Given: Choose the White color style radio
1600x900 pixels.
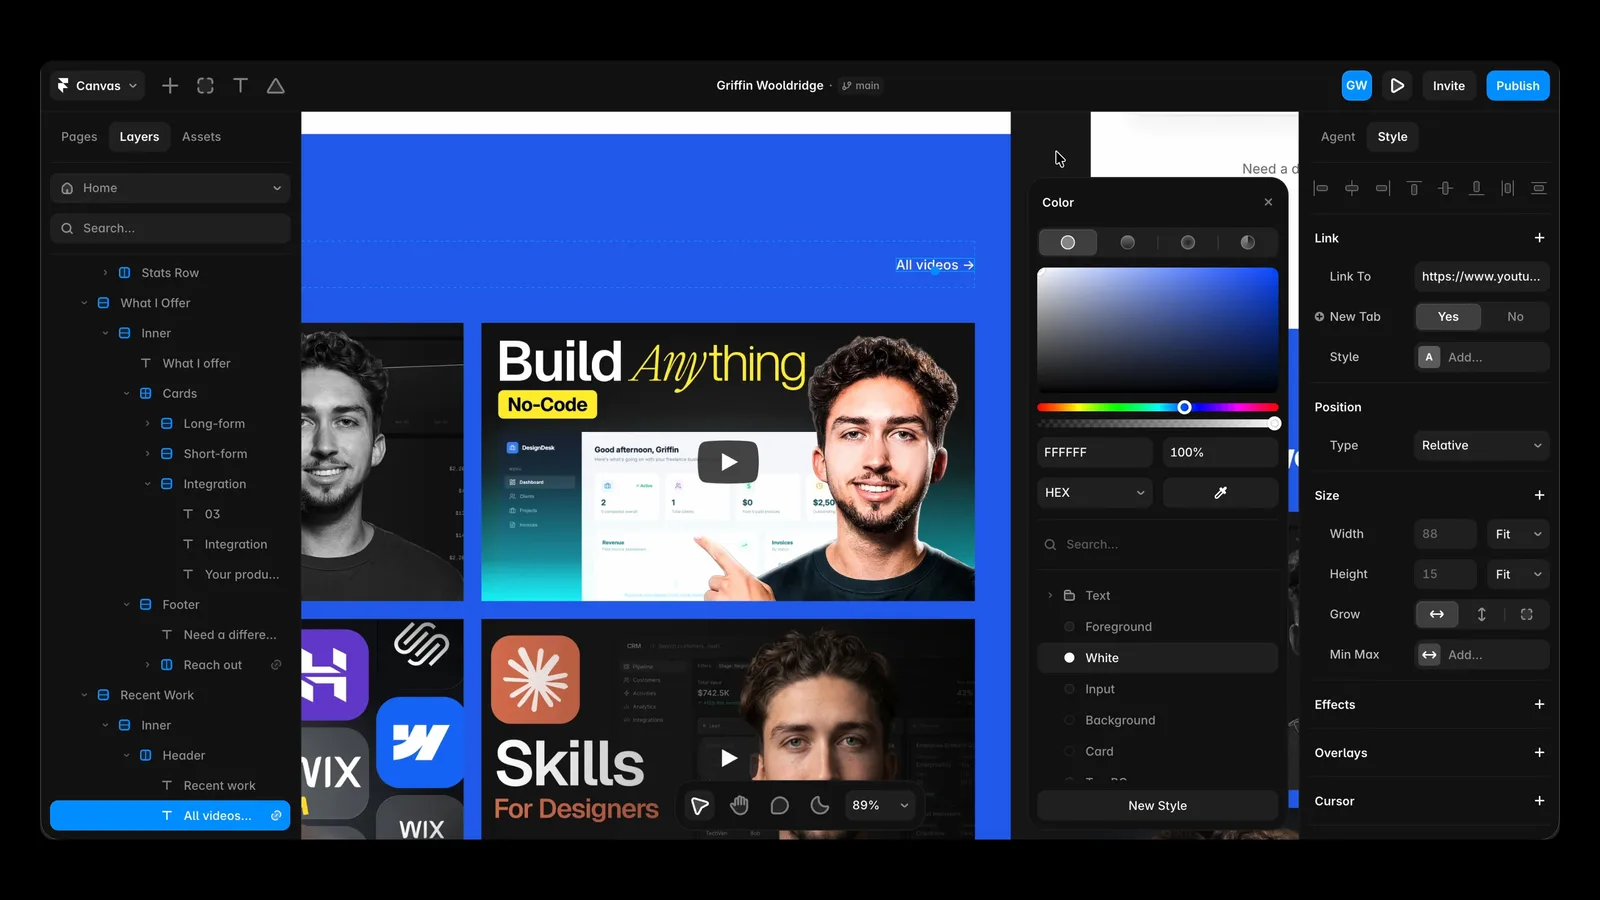Looking at the screenshot, I should [1069, 658].
